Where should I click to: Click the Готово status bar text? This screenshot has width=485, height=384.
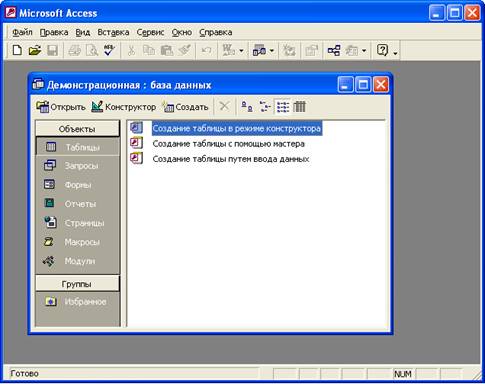tap(24, 373)
